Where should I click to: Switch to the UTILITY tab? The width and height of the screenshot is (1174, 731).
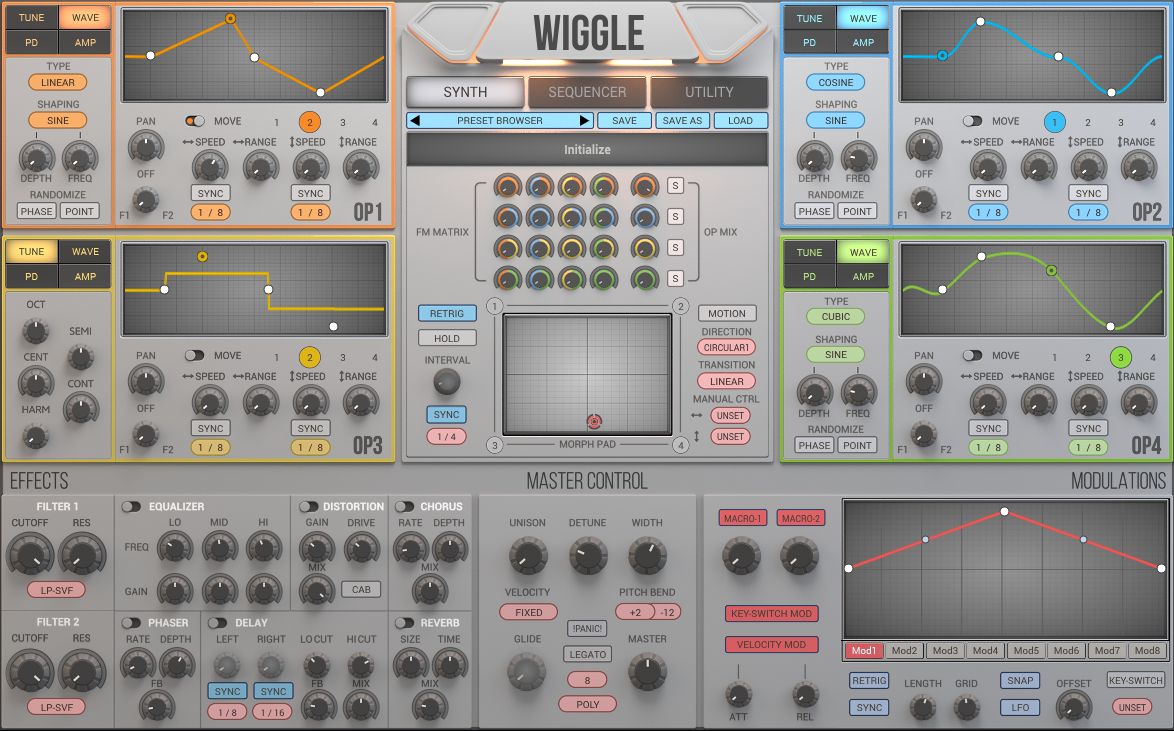pos(709,92)
